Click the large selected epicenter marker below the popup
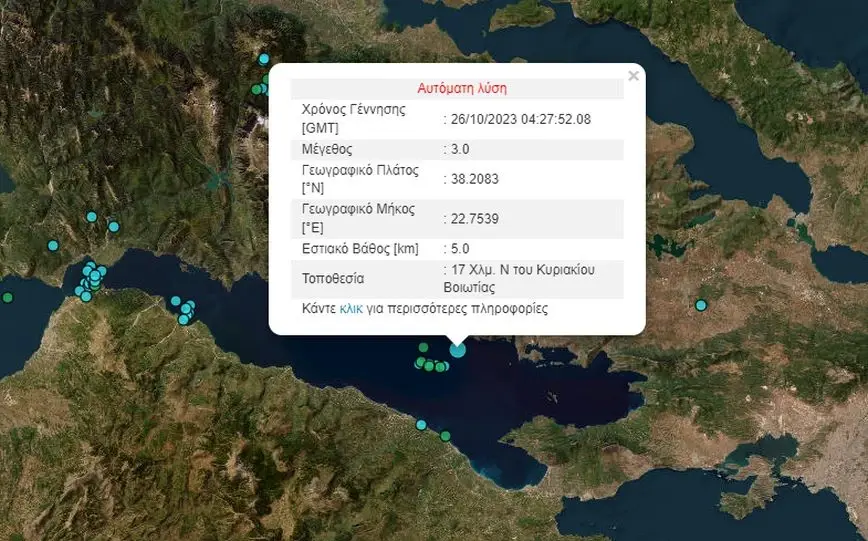The width and height of the screenshot is (868, 541). click(x=458, y=349)
